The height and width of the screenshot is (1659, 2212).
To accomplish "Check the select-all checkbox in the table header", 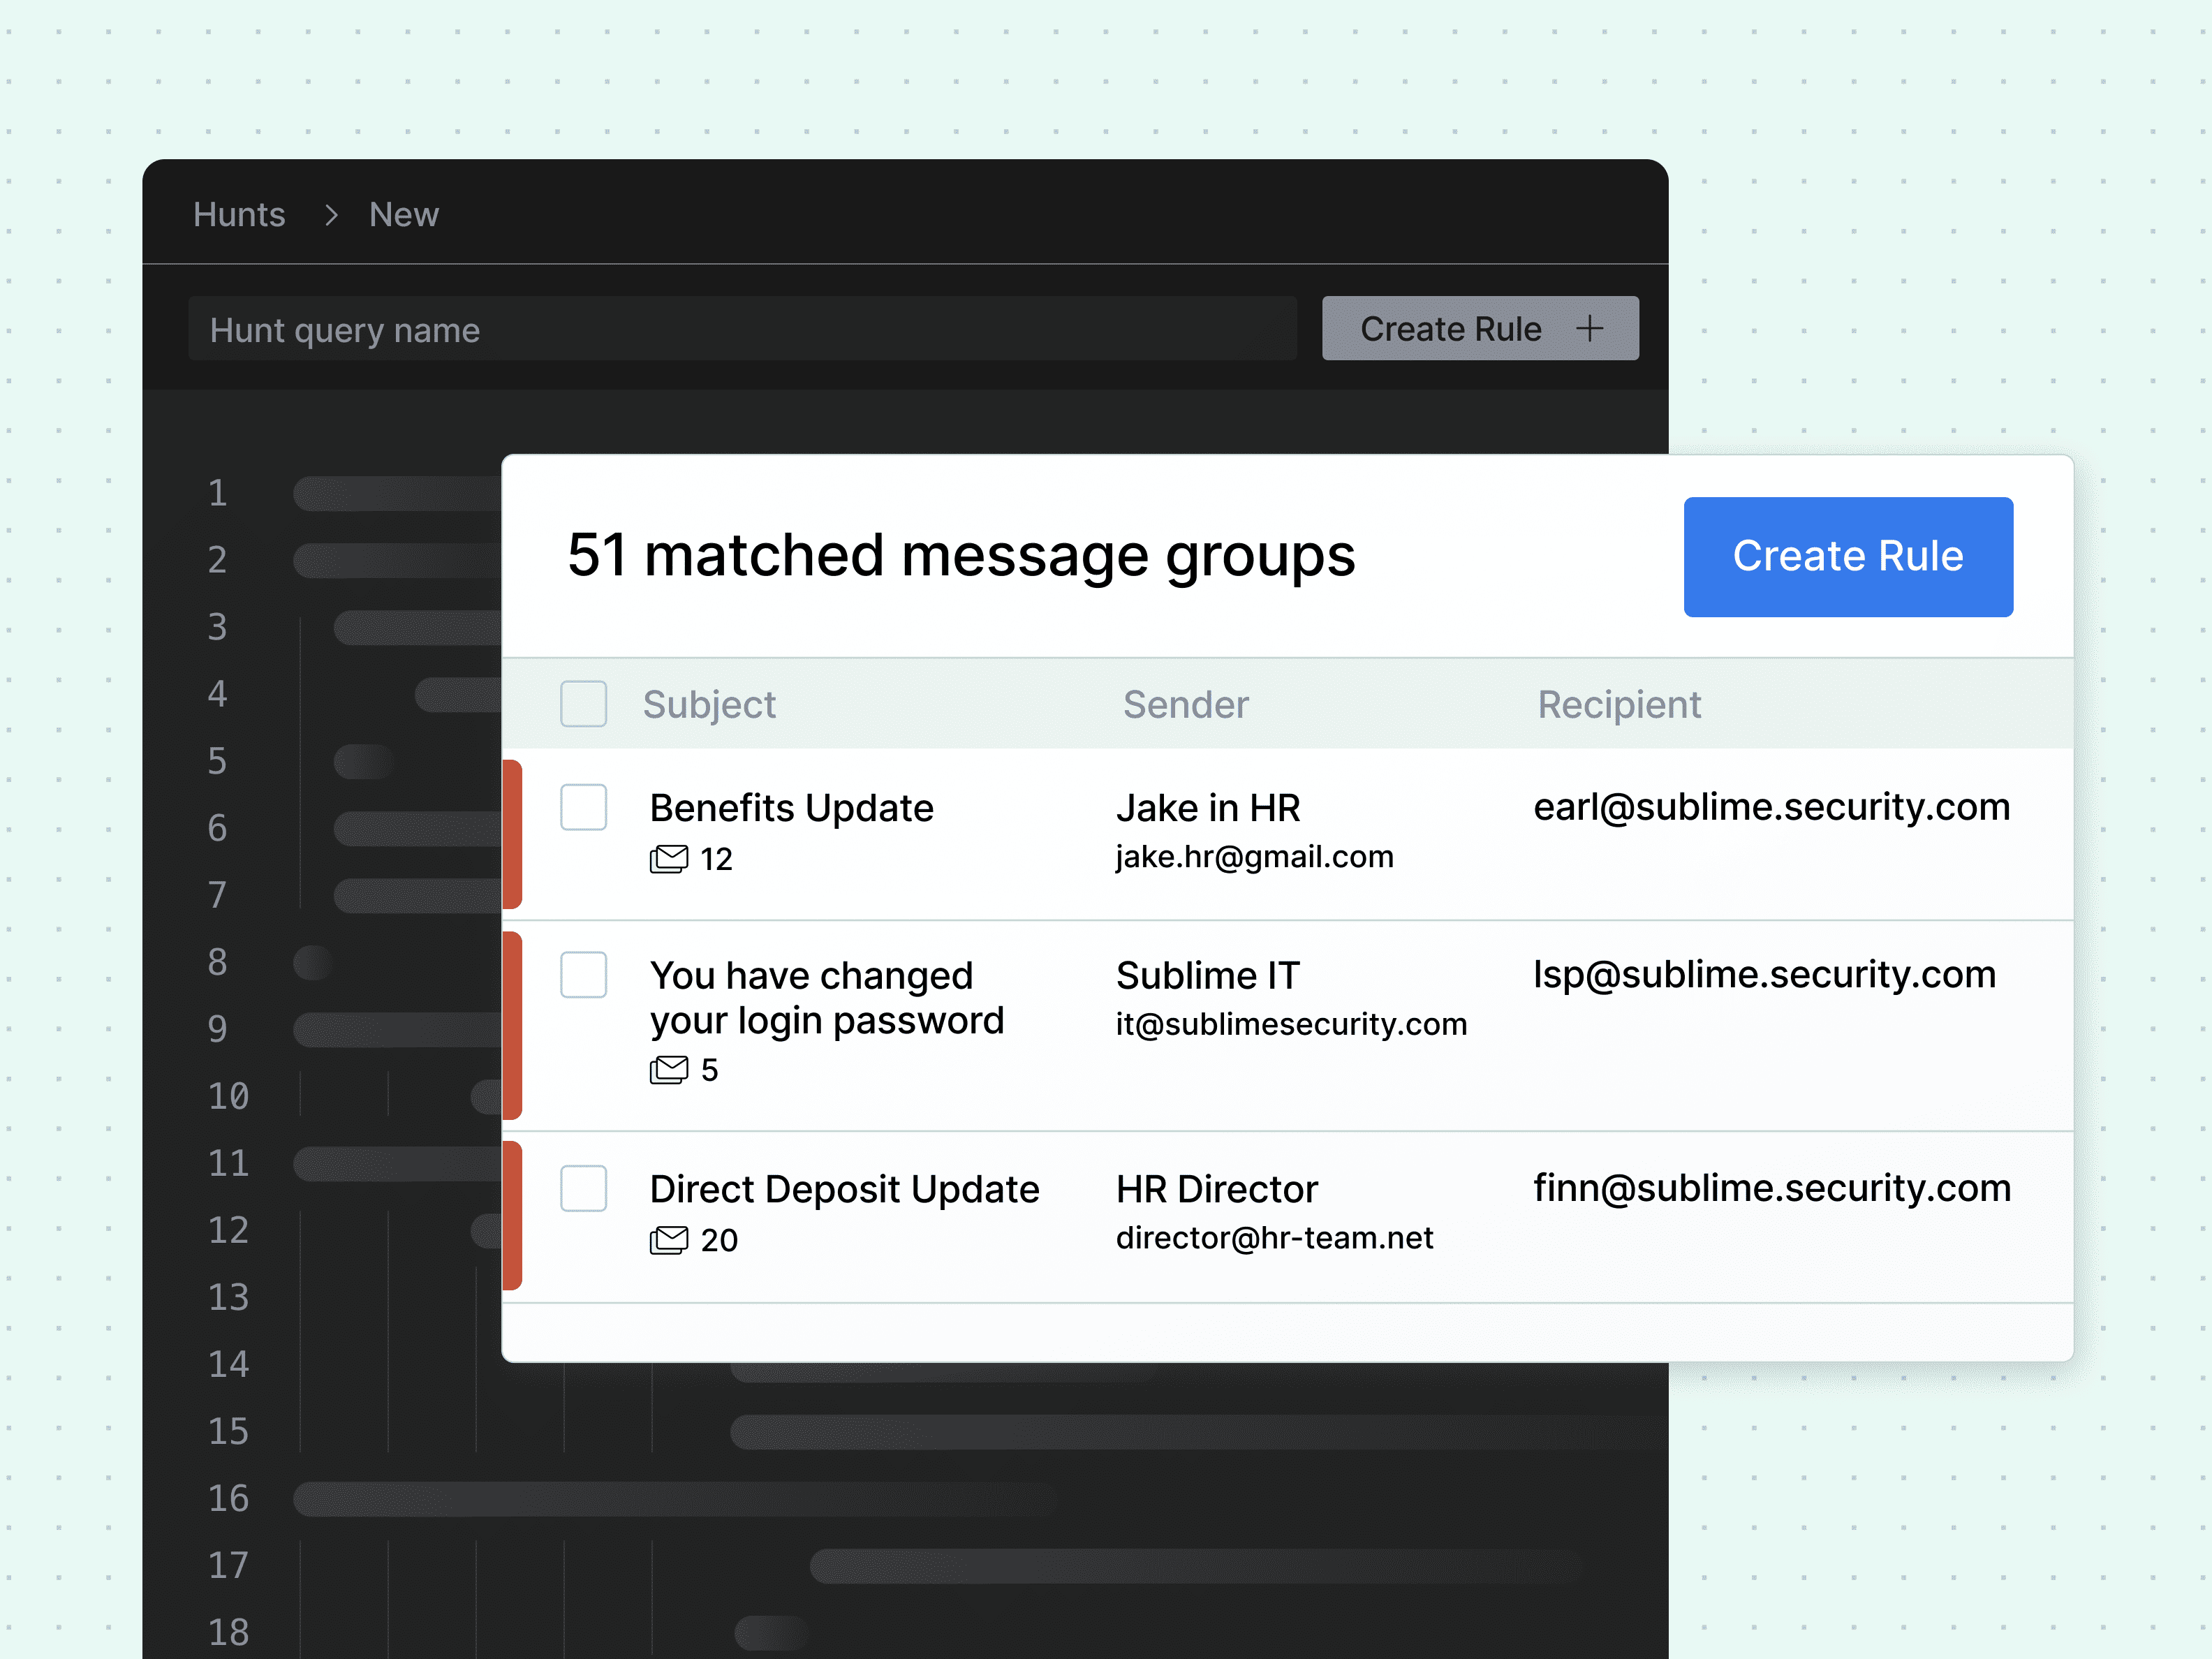I will tap(583, 704).
